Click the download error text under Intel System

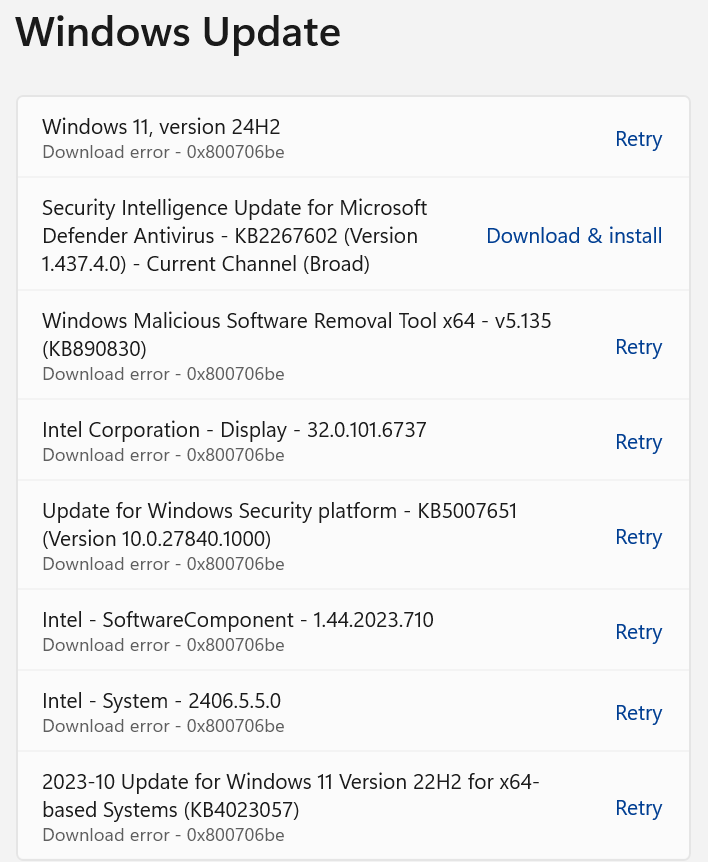coord(163,726)
